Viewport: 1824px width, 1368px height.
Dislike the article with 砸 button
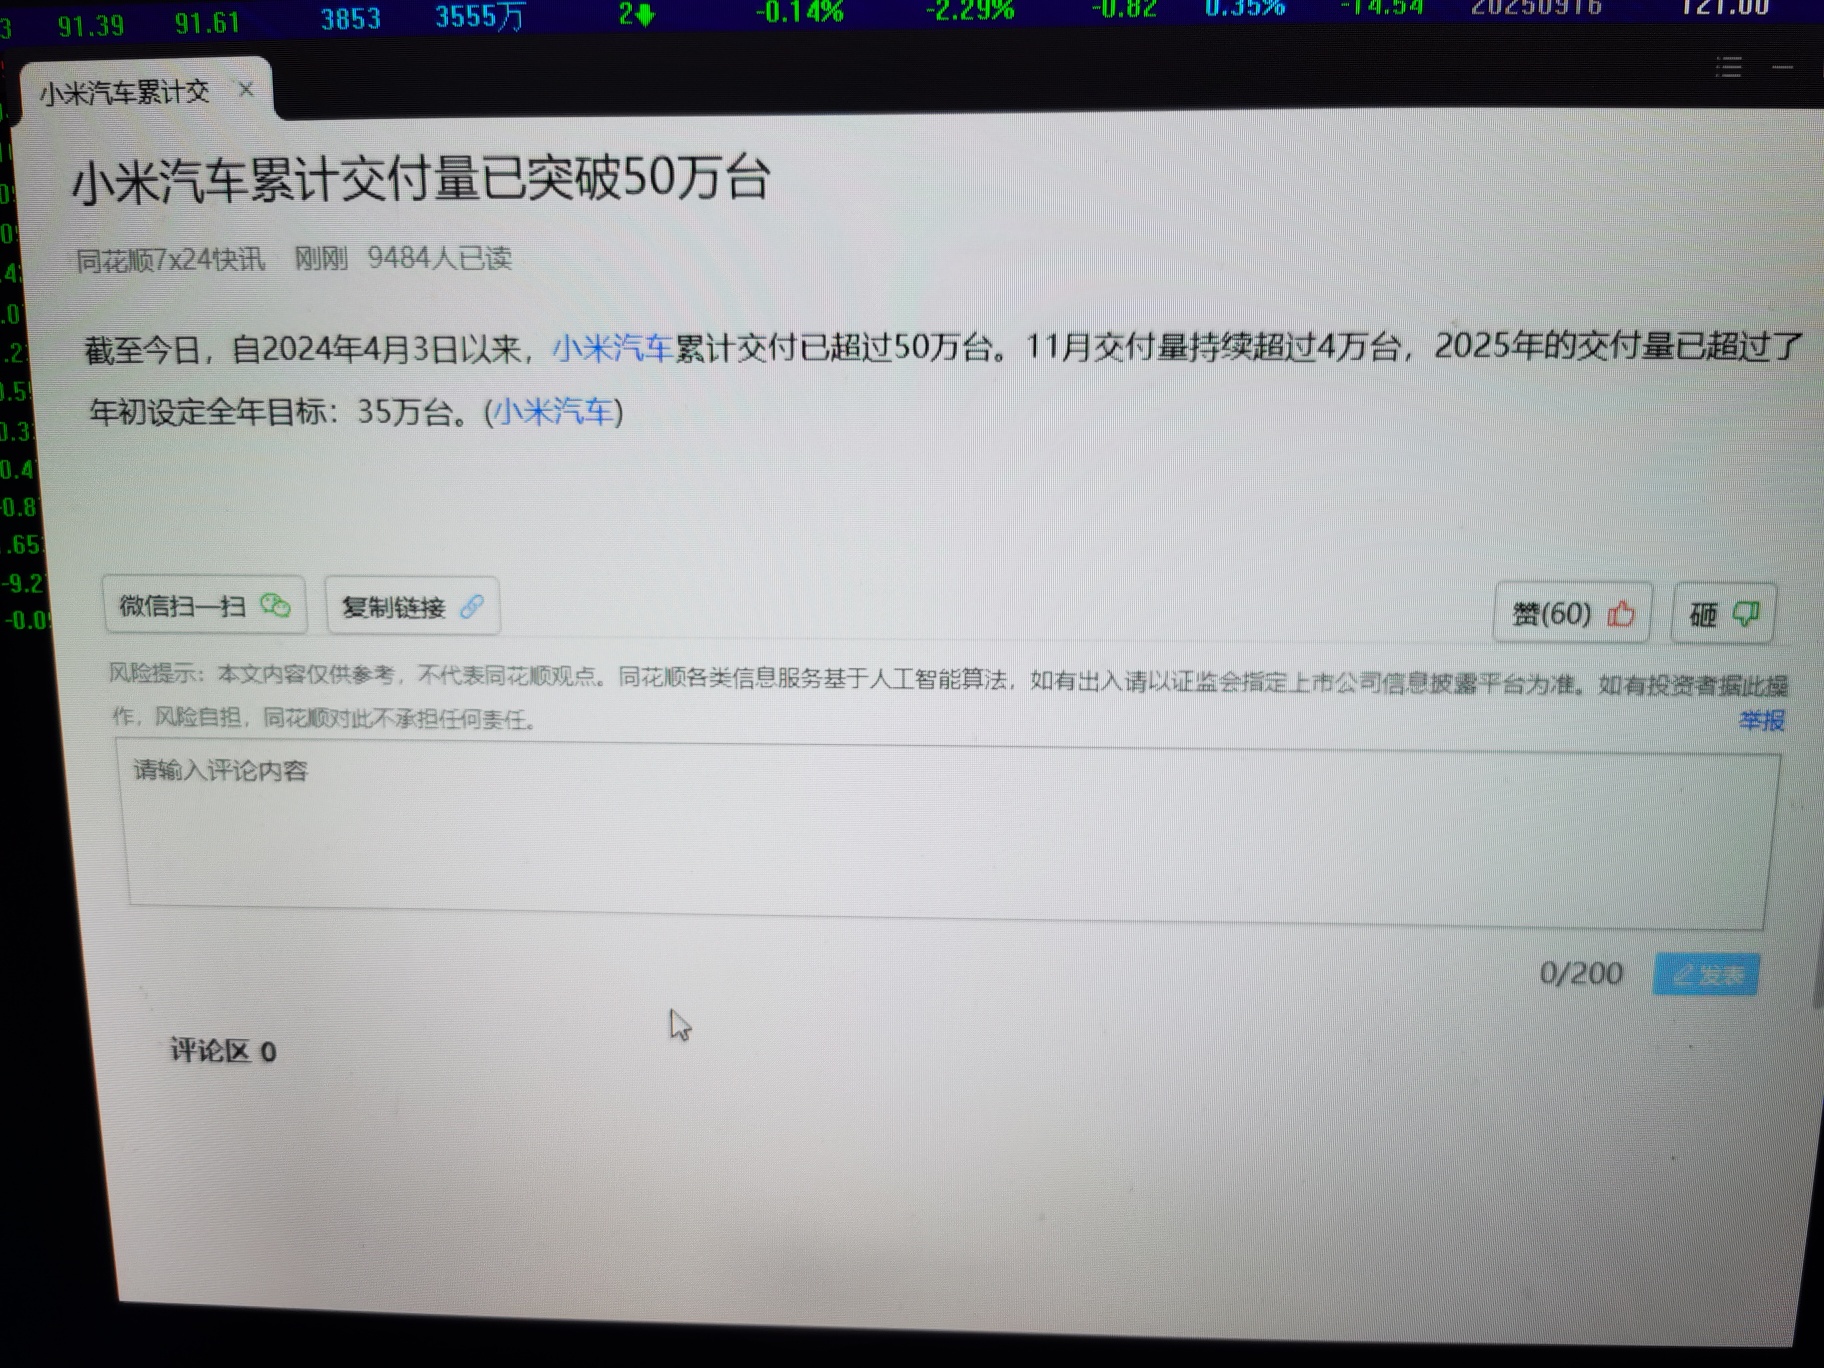point(1724,614)
